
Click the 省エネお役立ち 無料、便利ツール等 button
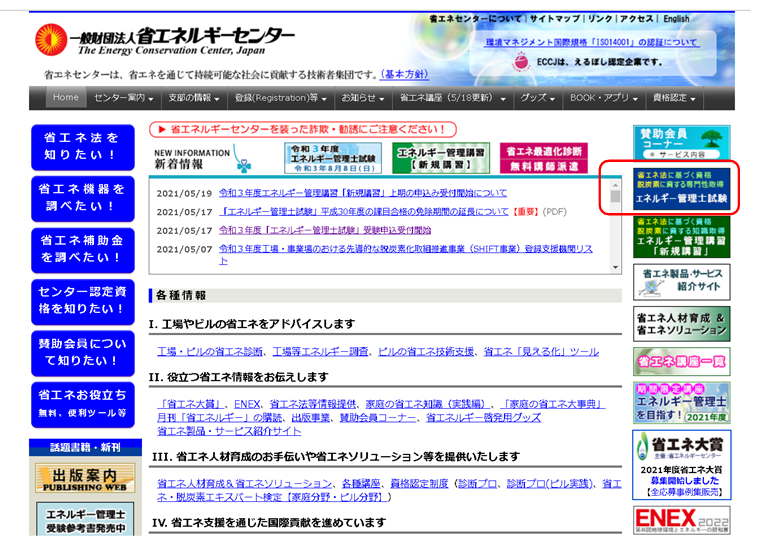pyautogui.click(x=83, y=405)
